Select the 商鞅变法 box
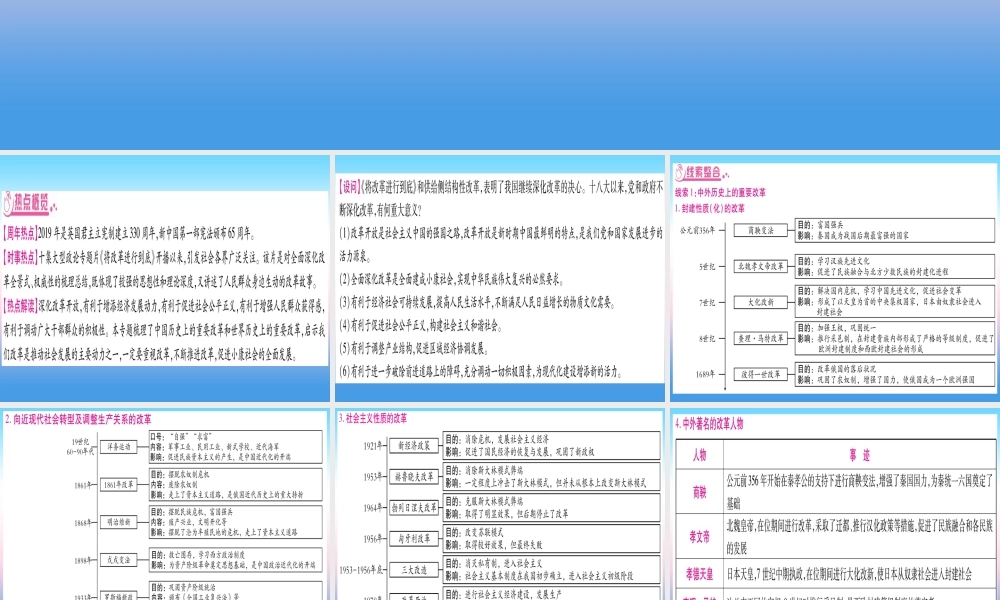 tap(760, 230)
